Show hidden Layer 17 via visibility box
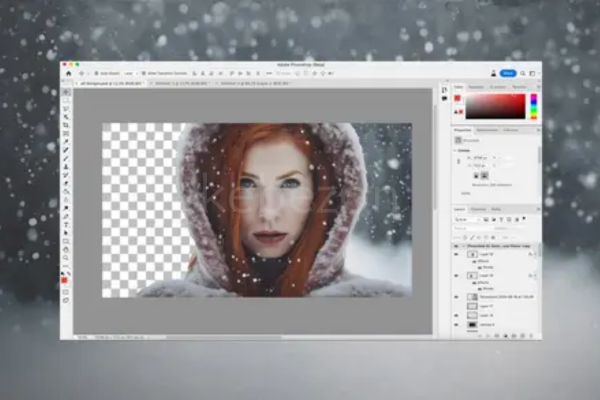The height and width of the screenshot is (400, 600). point(456,306)
